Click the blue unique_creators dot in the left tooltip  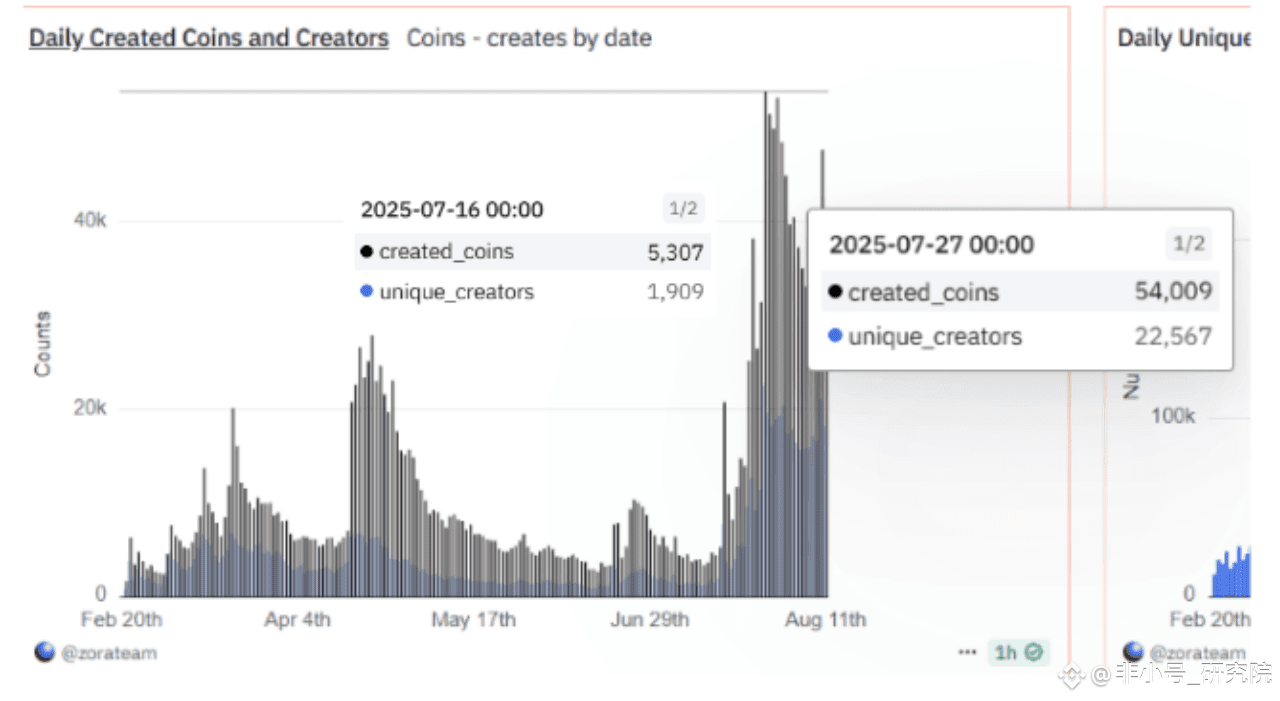[x=366, y=292]
